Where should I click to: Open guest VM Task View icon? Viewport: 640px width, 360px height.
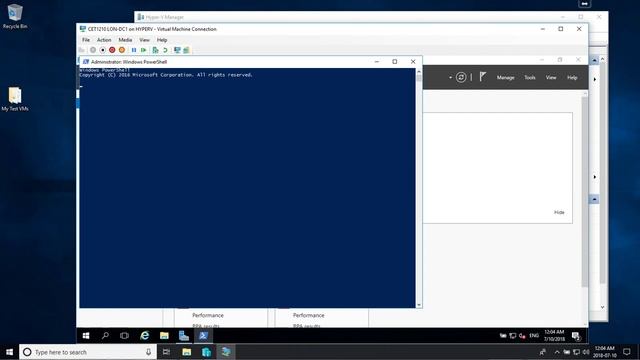124,336
